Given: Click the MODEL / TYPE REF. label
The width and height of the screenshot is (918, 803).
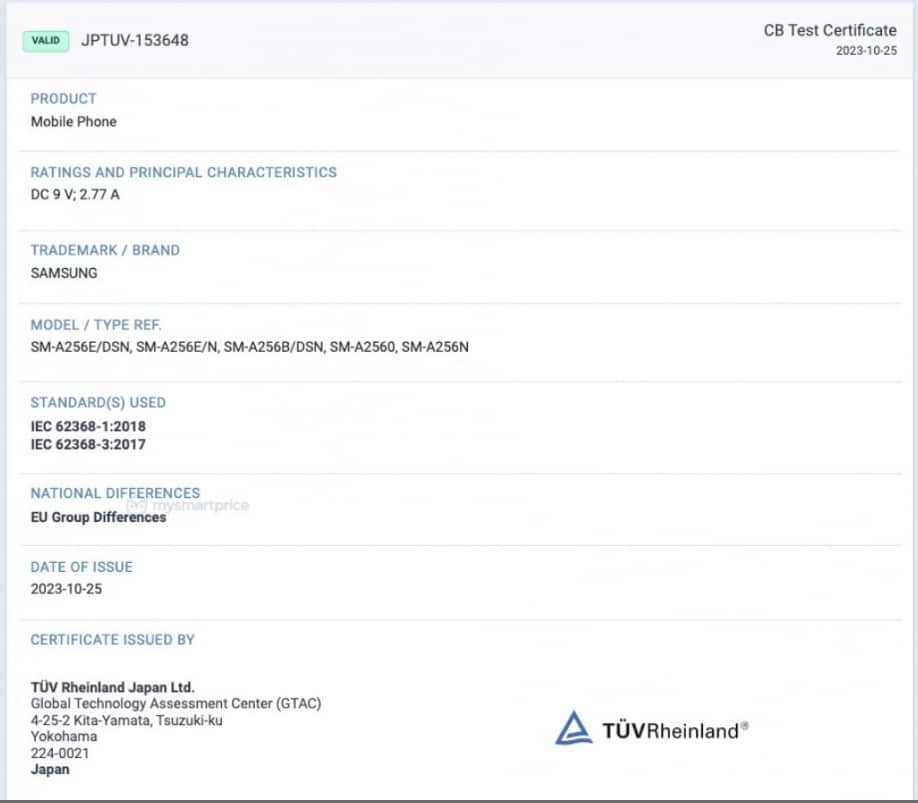Looking at the screenshot, I should point(96,325).
